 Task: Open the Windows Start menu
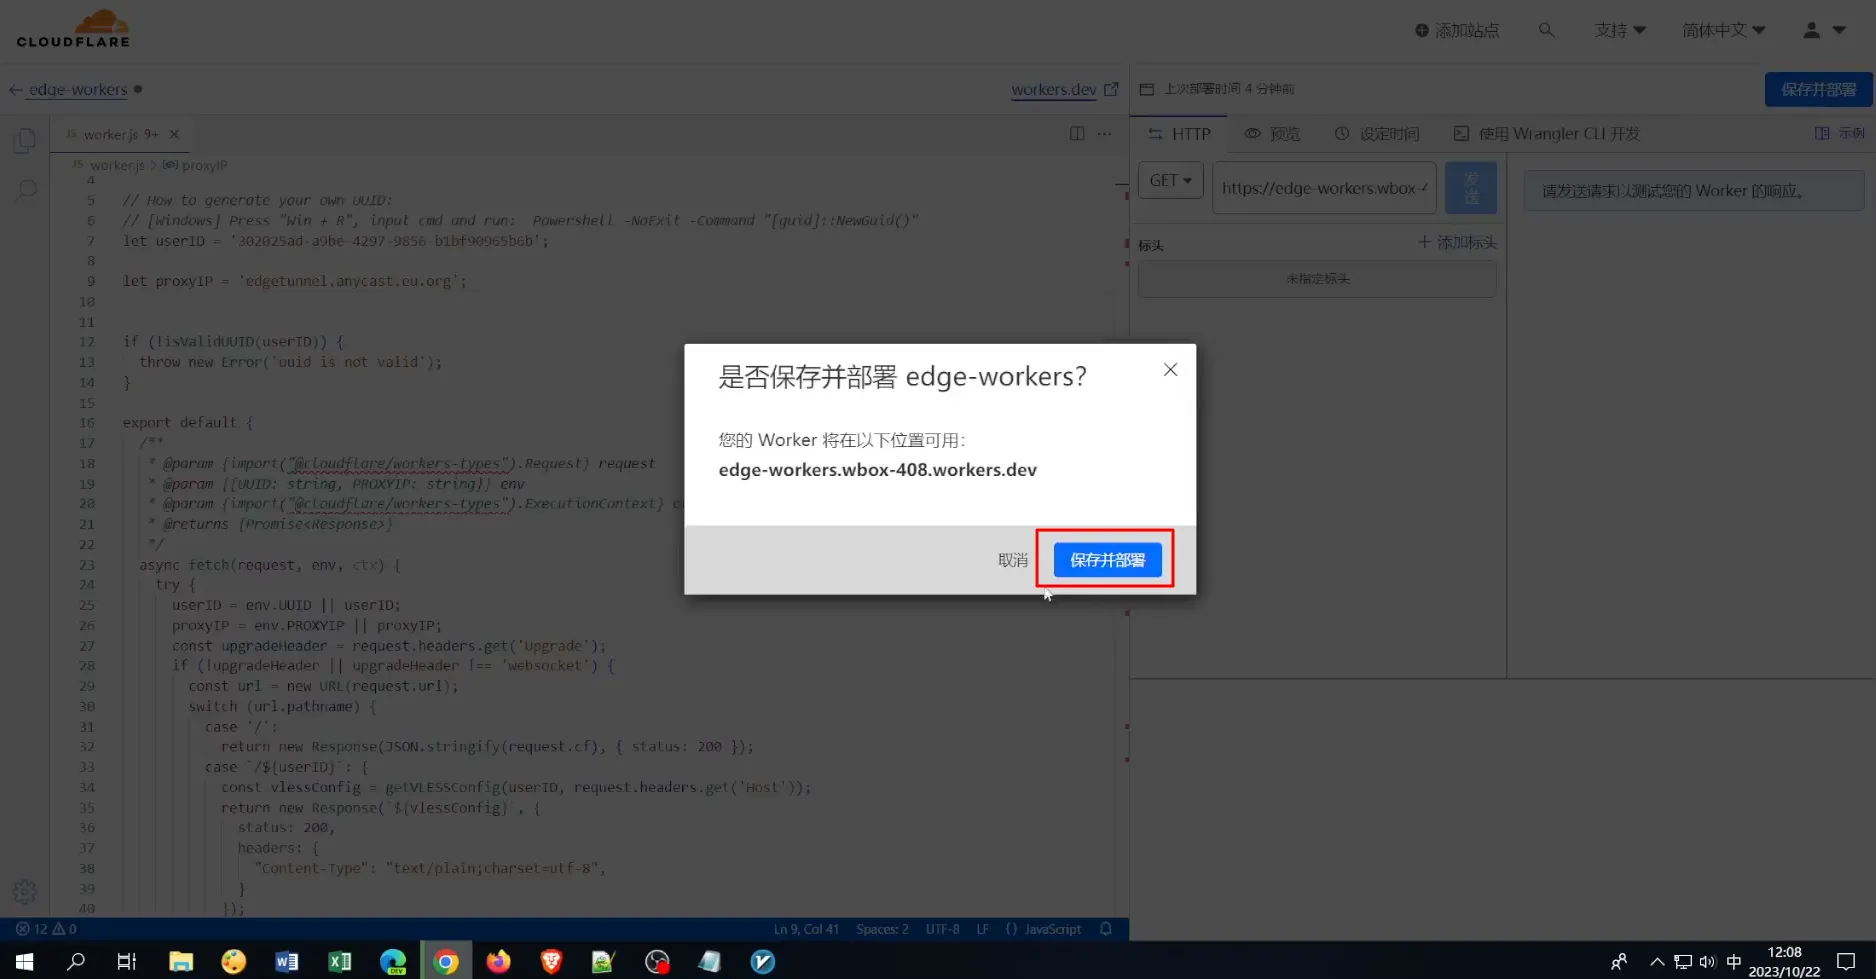(x=24, y=961)
